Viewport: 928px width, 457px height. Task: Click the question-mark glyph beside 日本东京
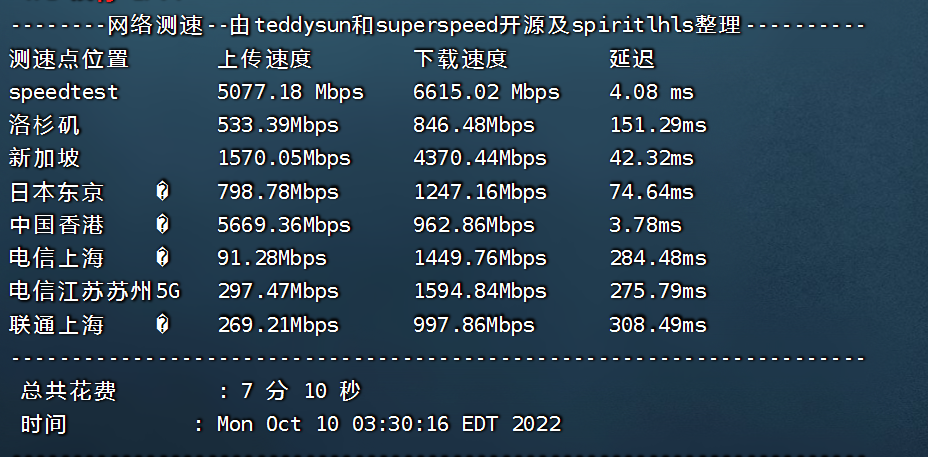pos(163,191)
